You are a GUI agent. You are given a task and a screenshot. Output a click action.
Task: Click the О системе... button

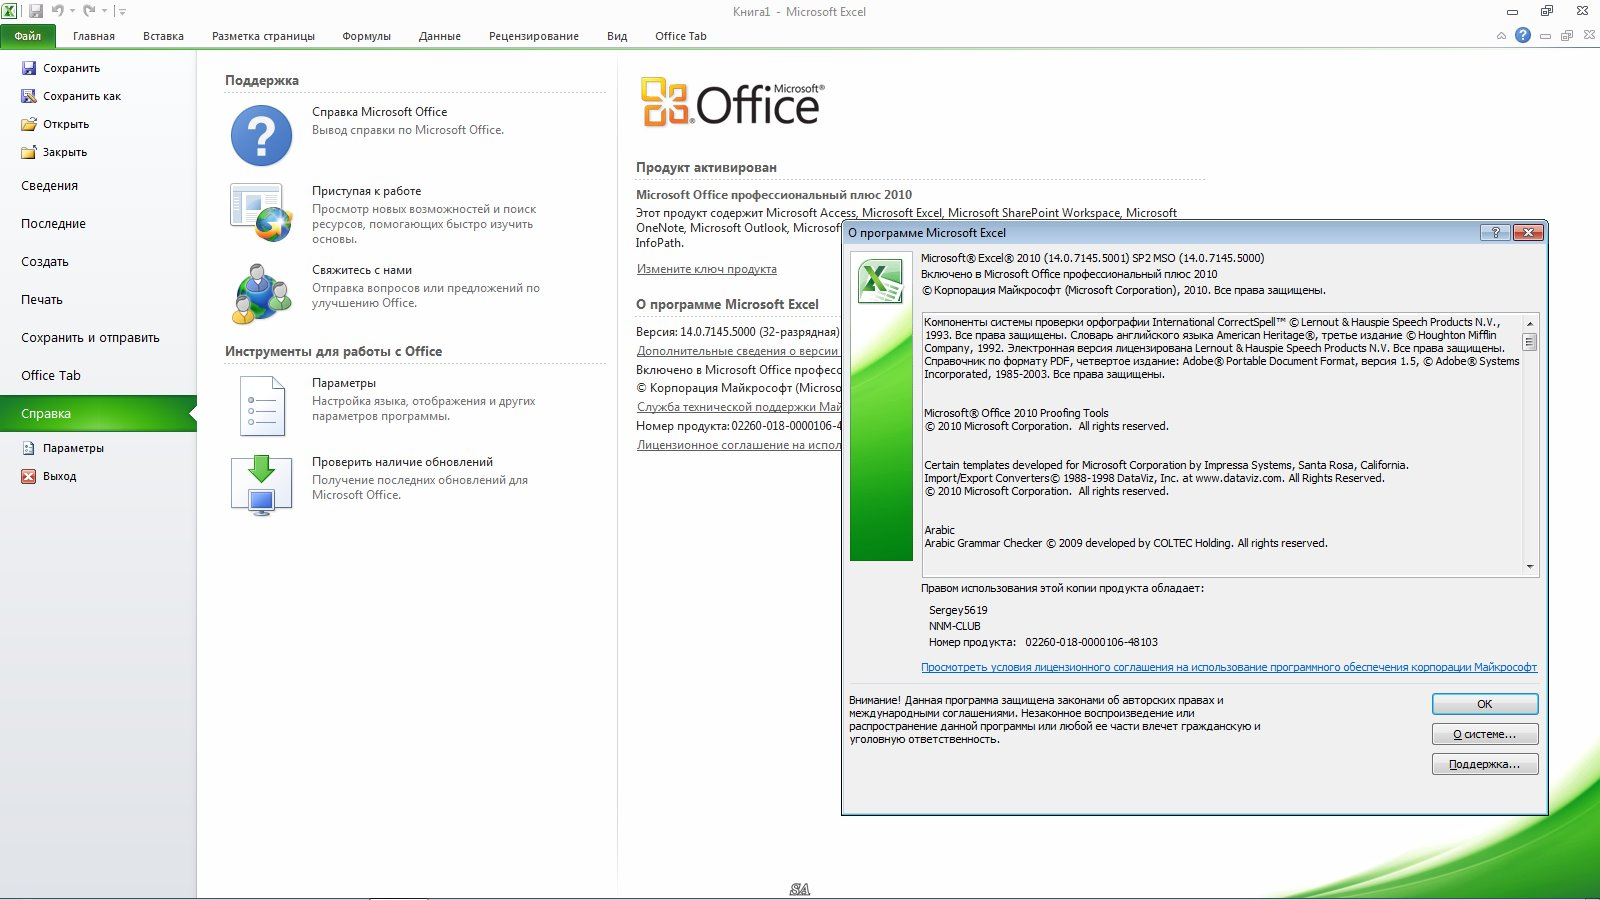coord(1485,734)
